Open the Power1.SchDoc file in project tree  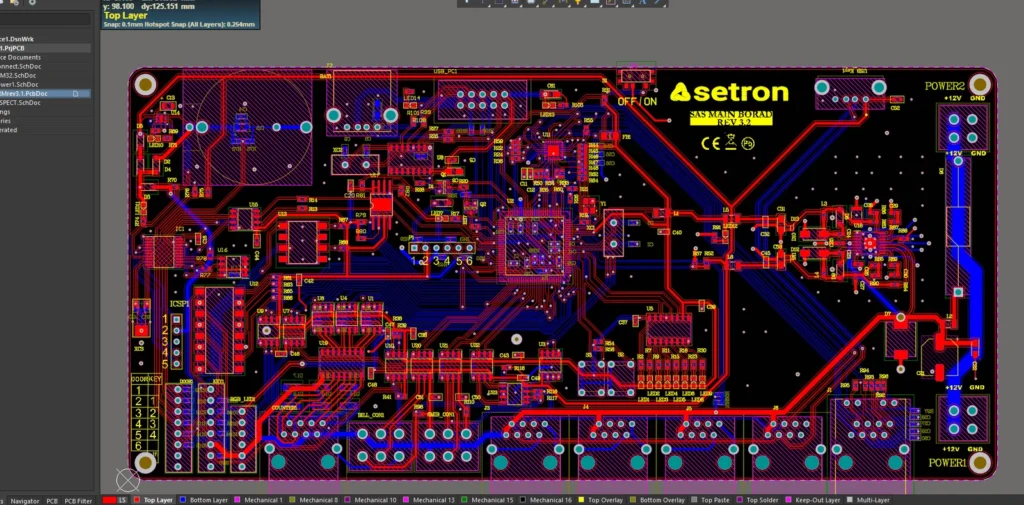coord(20,84)
